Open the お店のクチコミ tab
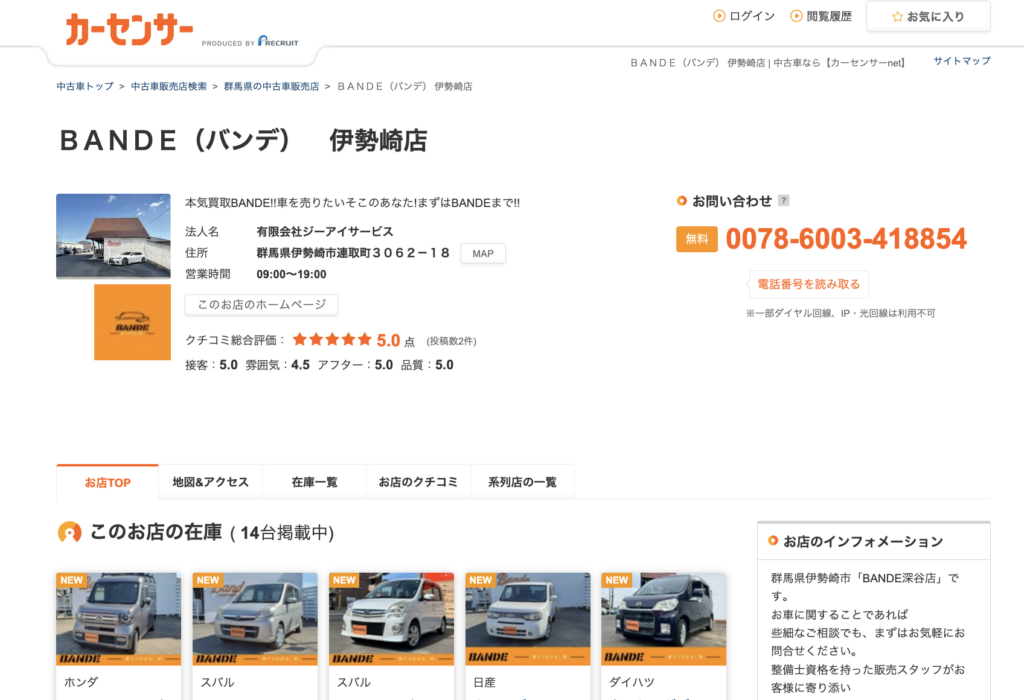Image resolution: width=1024 pixels, height=700 pixels. pyautogui.click(x=418, y=482)
